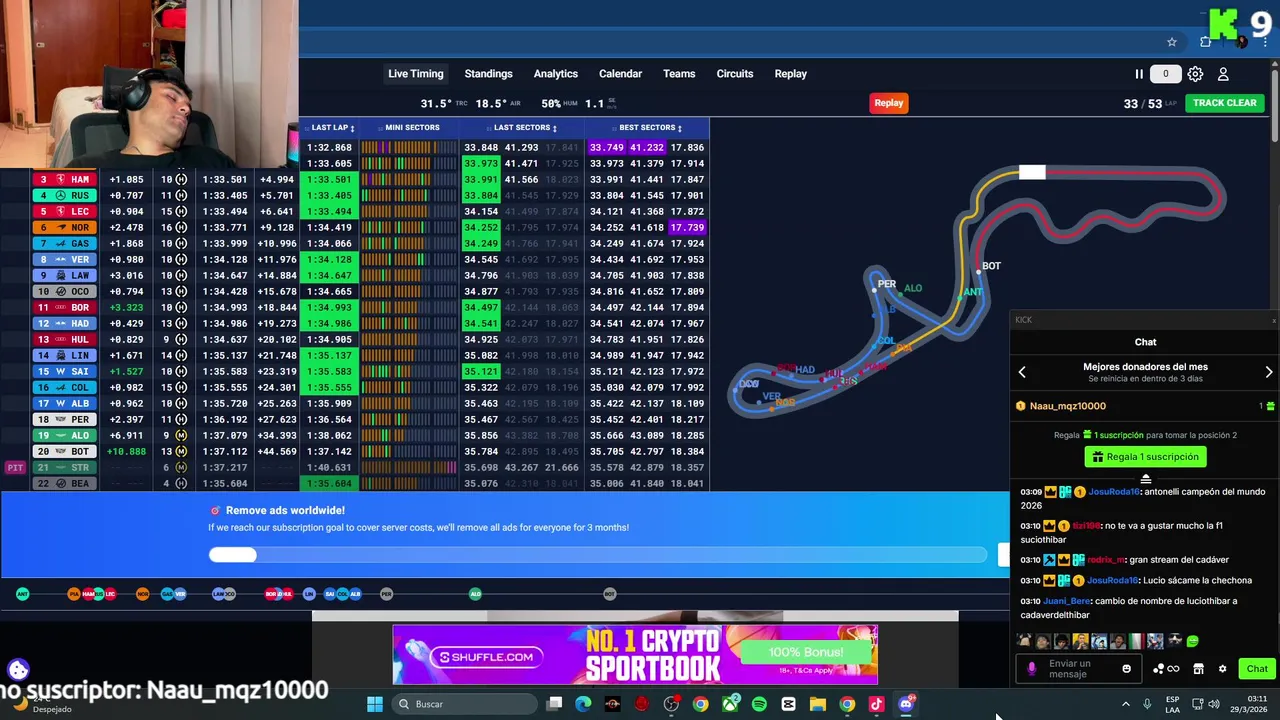Expand the system tray hidden icons chevron
Viewport: 1280px width, 720px height.
[1125, 704]
